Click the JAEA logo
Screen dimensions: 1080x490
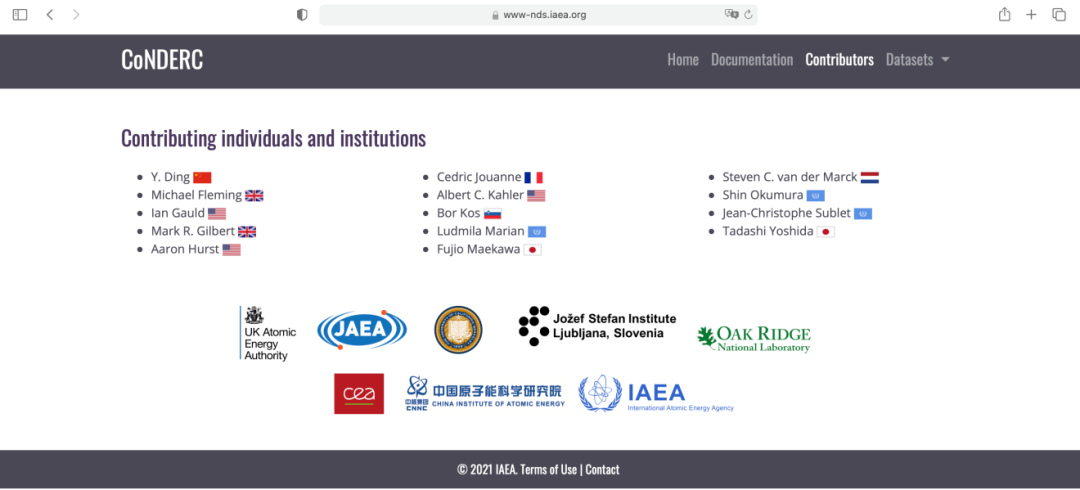click(x=362, y=330)
